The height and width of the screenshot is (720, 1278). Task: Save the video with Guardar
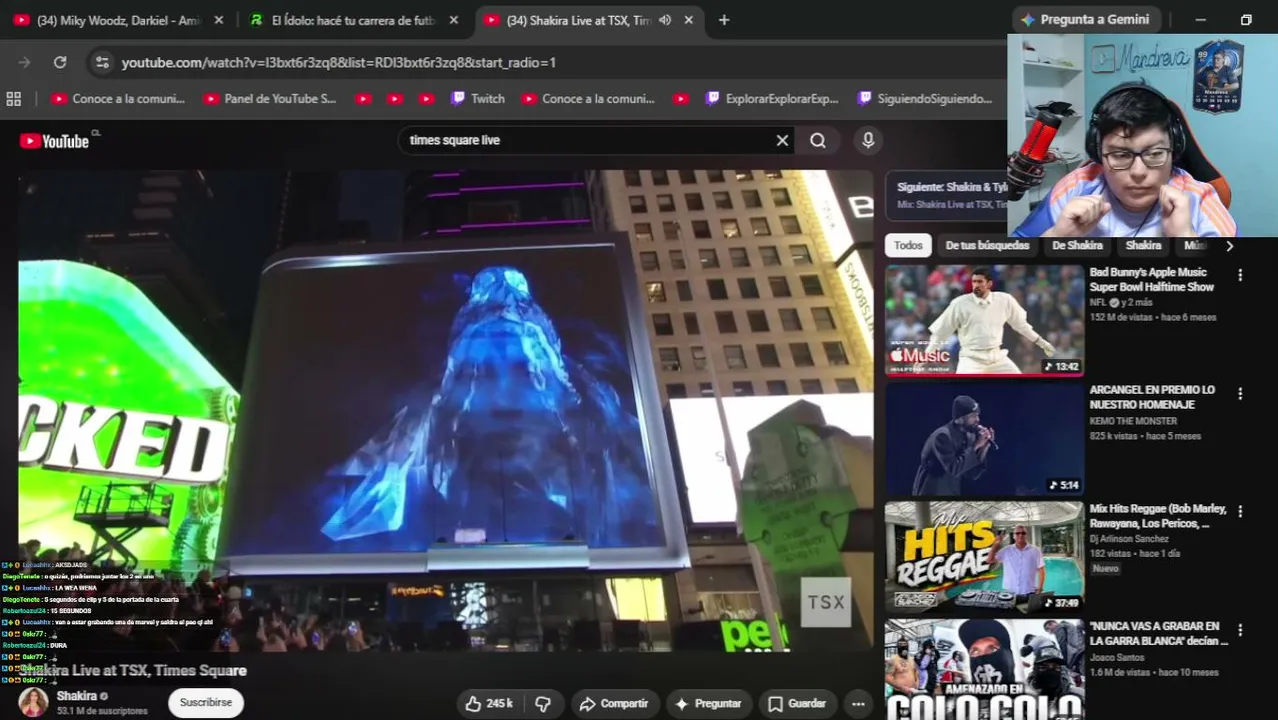797,704
